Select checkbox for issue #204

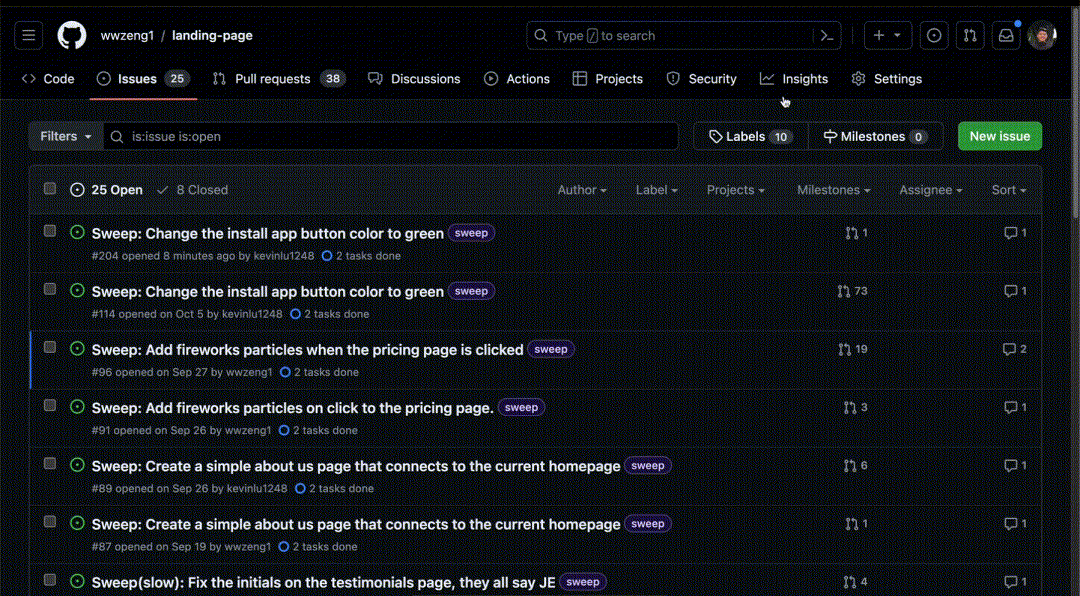pos(50,231)
